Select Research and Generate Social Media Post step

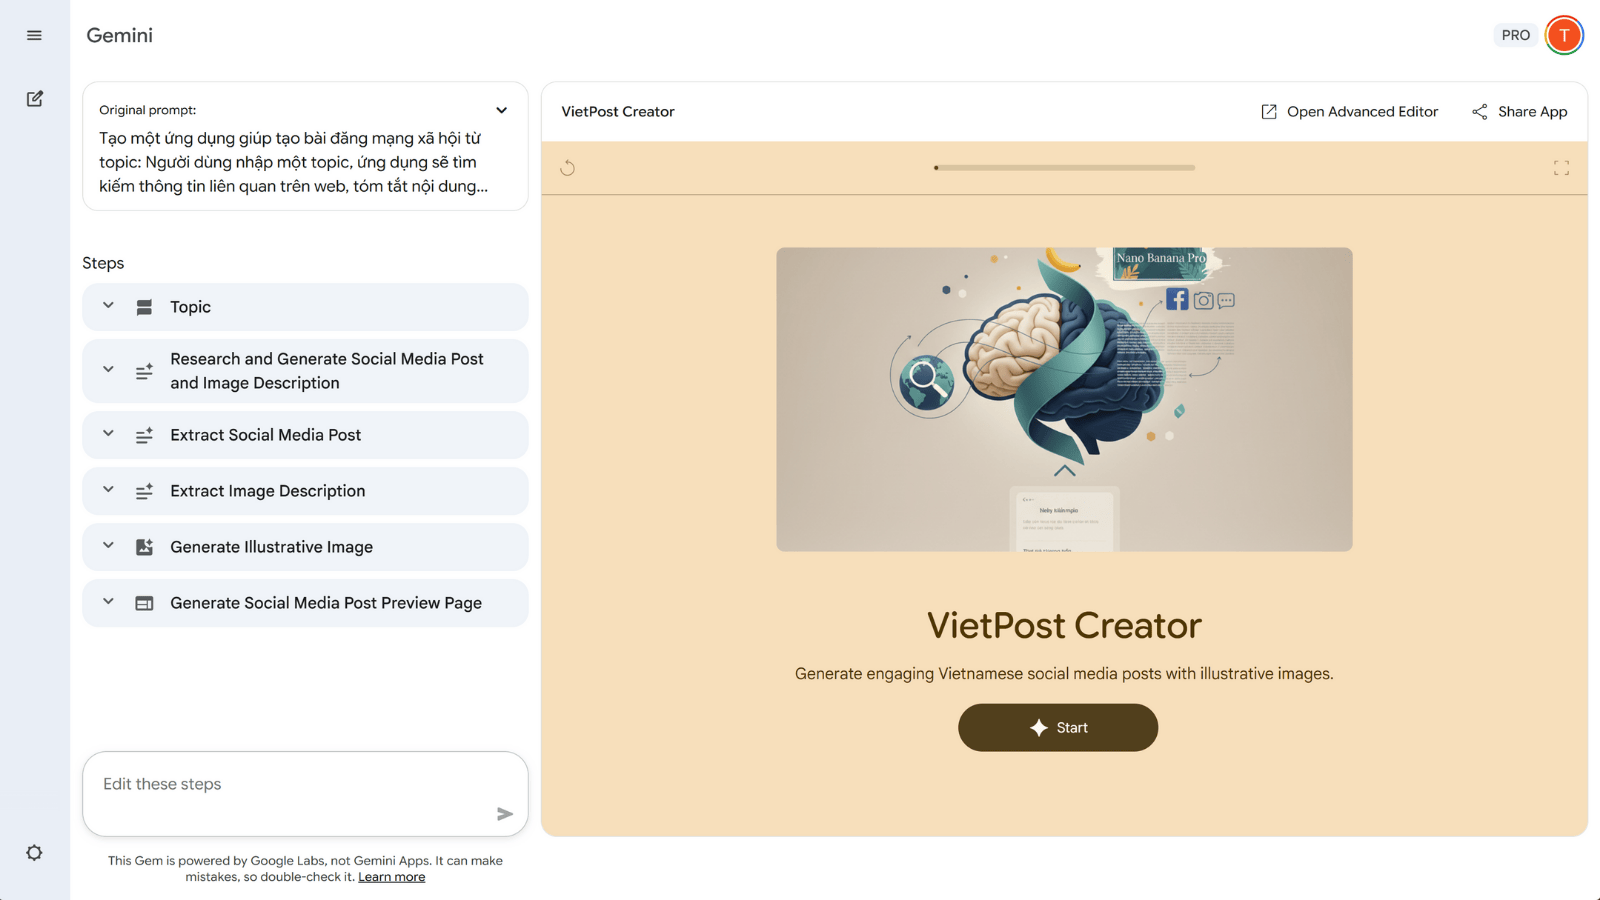pos(325,371)
